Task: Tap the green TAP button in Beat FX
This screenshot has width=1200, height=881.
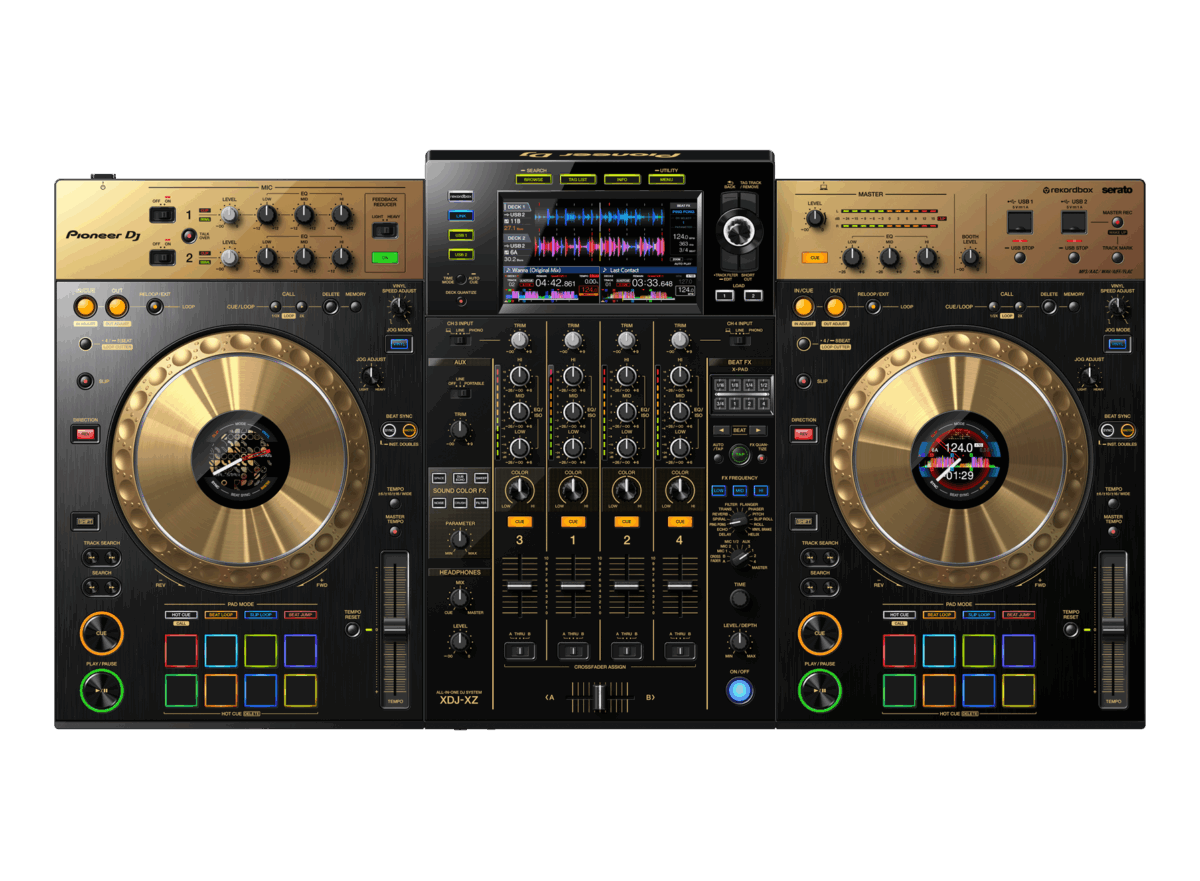Action: [x=740, y=454]
